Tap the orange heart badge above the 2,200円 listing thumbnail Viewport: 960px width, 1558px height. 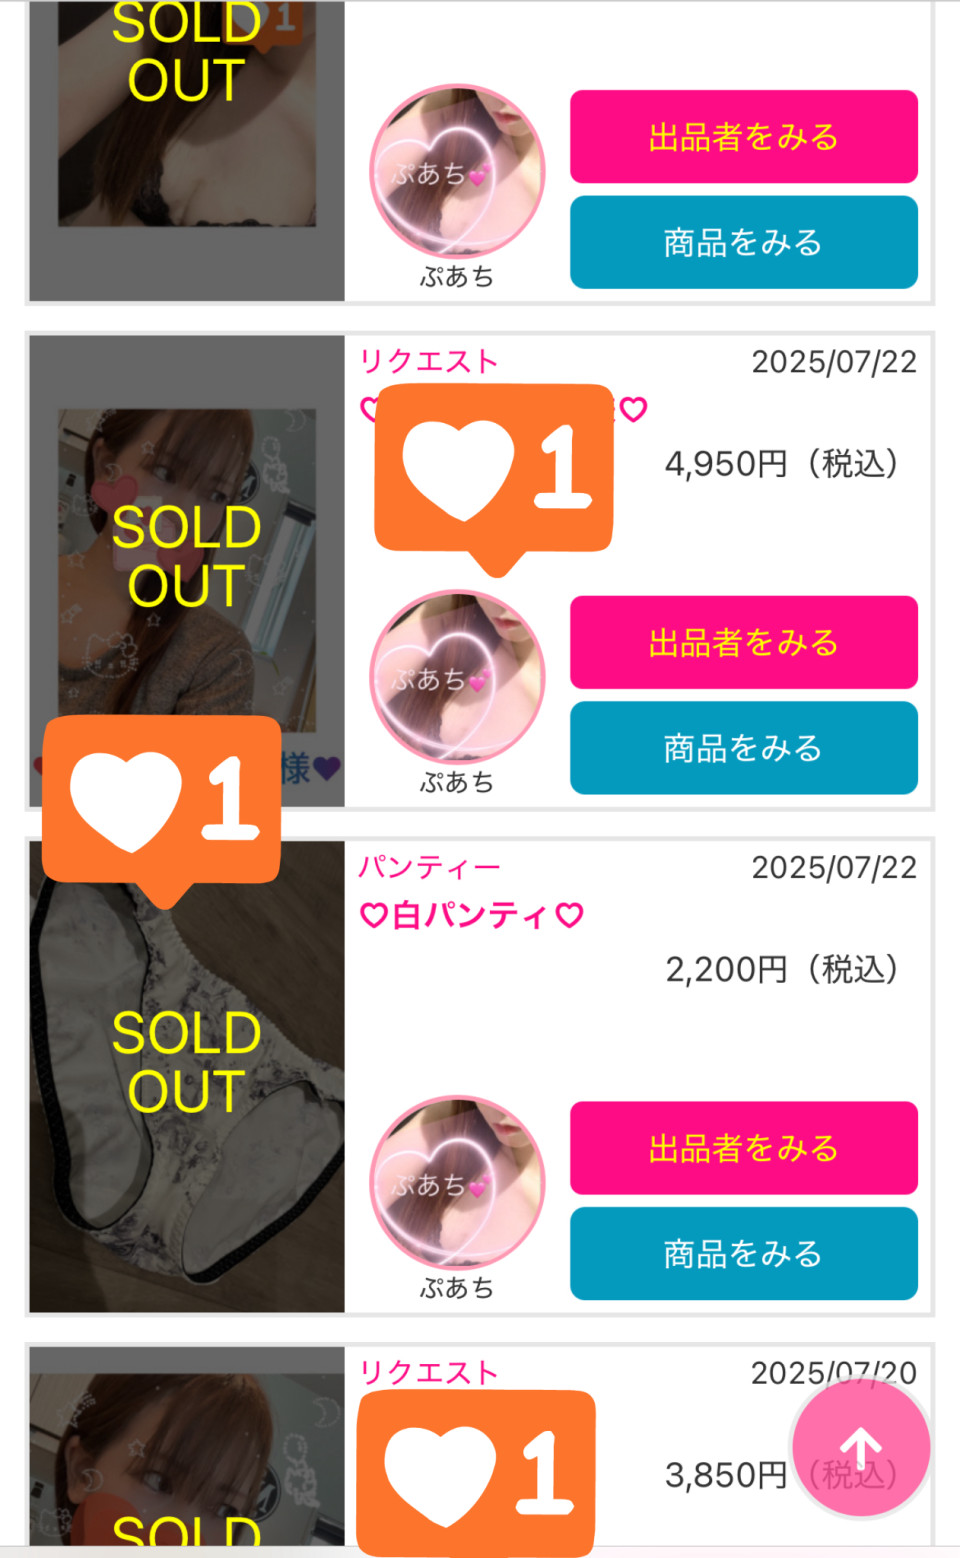tap(161, 799)
